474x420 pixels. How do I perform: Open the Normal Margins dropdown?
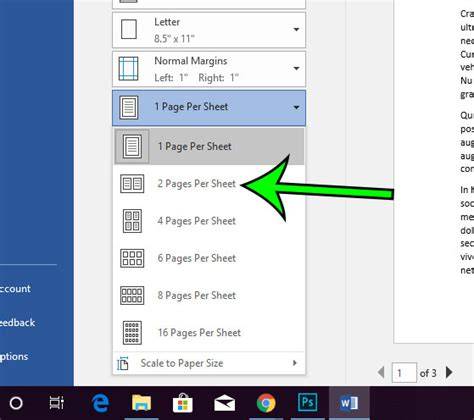[x=209, y=69]
